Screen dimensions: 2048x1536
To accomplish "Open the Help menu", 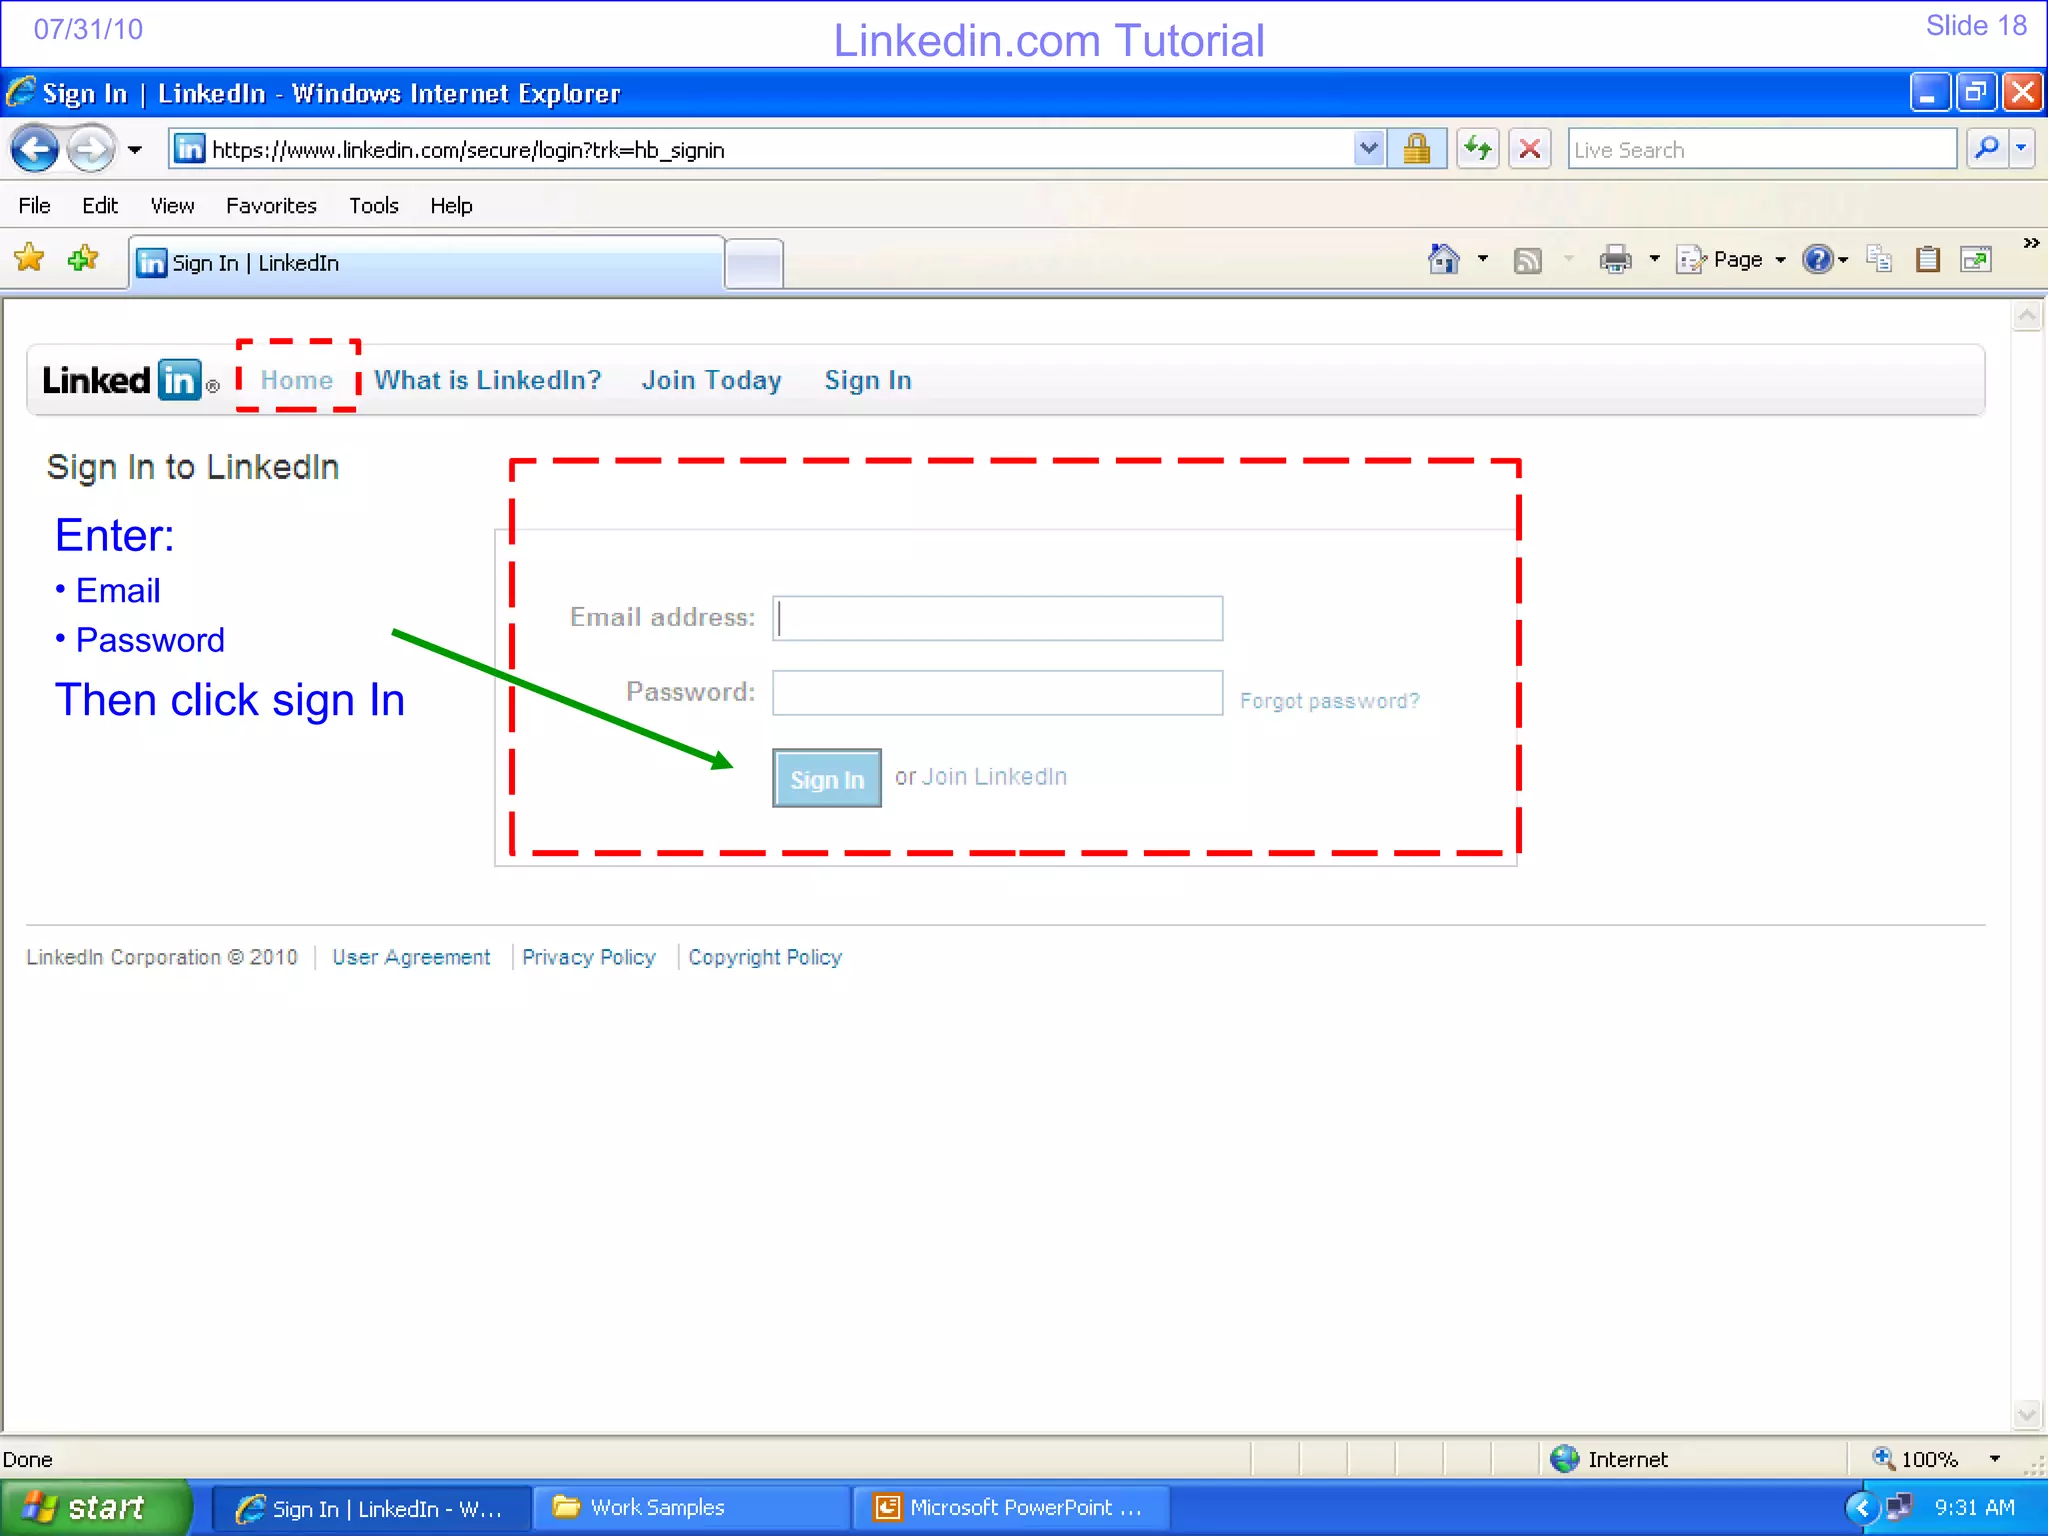I will (x=451, y=205).
